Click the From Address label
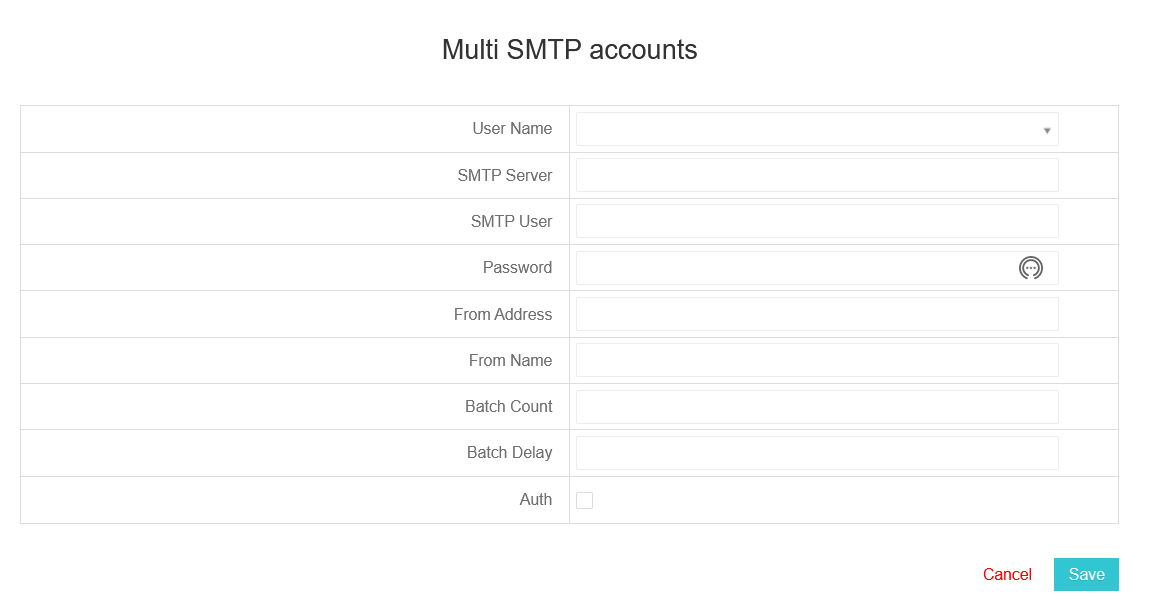This screenshot has width=1149, height=608. [x=503, y=314]
